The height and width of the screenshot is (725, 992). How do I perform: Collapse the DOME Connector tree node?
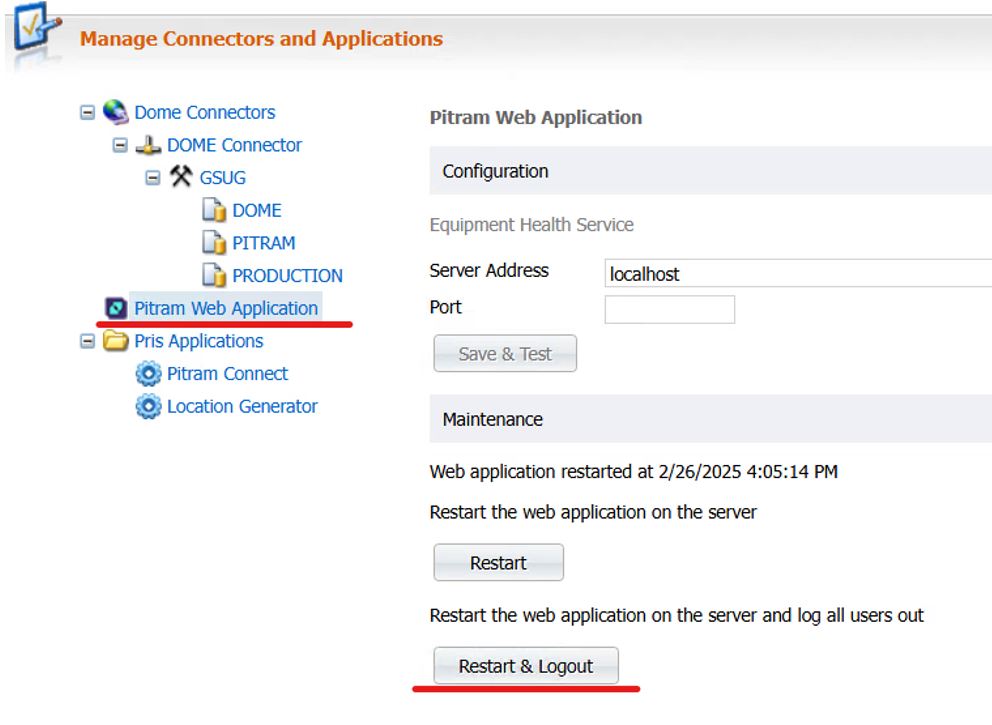click(x=121, y=145)
